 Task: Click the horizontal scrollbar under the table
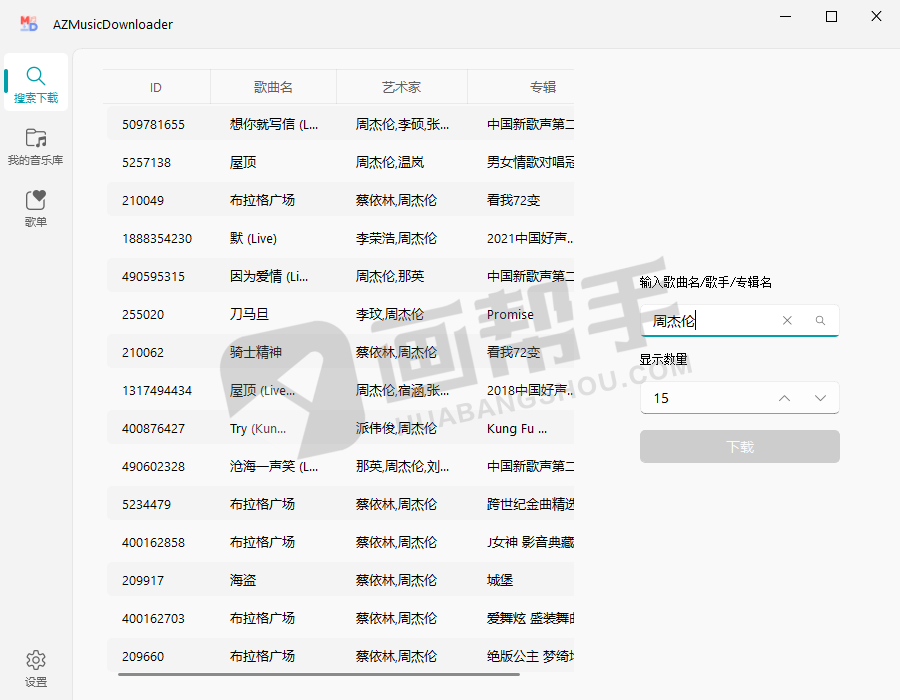[319, 674]
